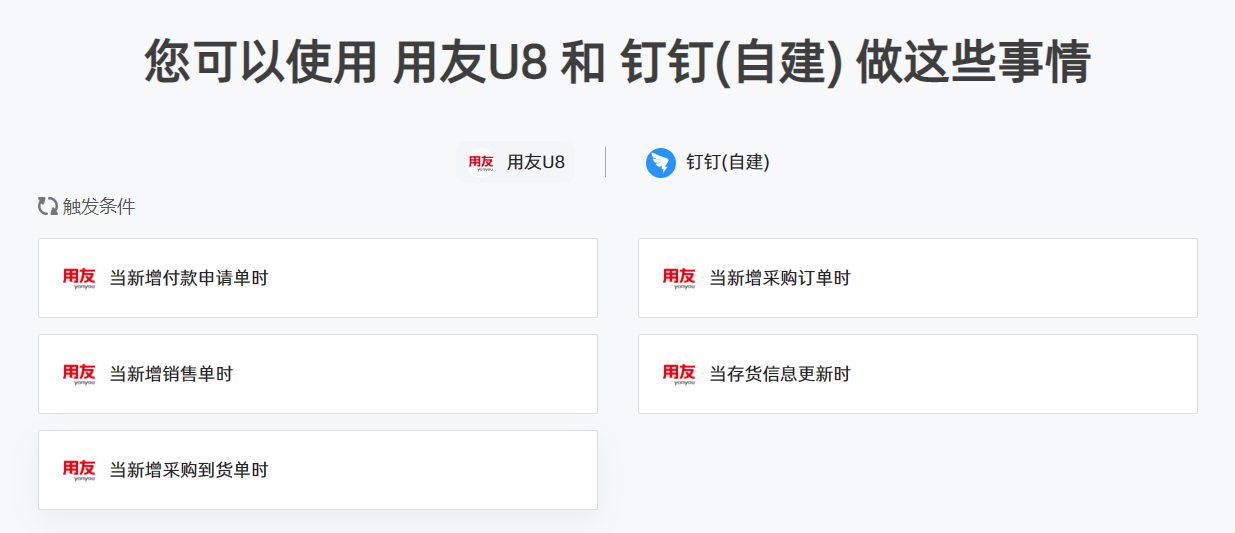Click the yonyou logo on 当新增采购订单时 card
The height and width of the screenshot is (533, 1235).
(679, 278)
